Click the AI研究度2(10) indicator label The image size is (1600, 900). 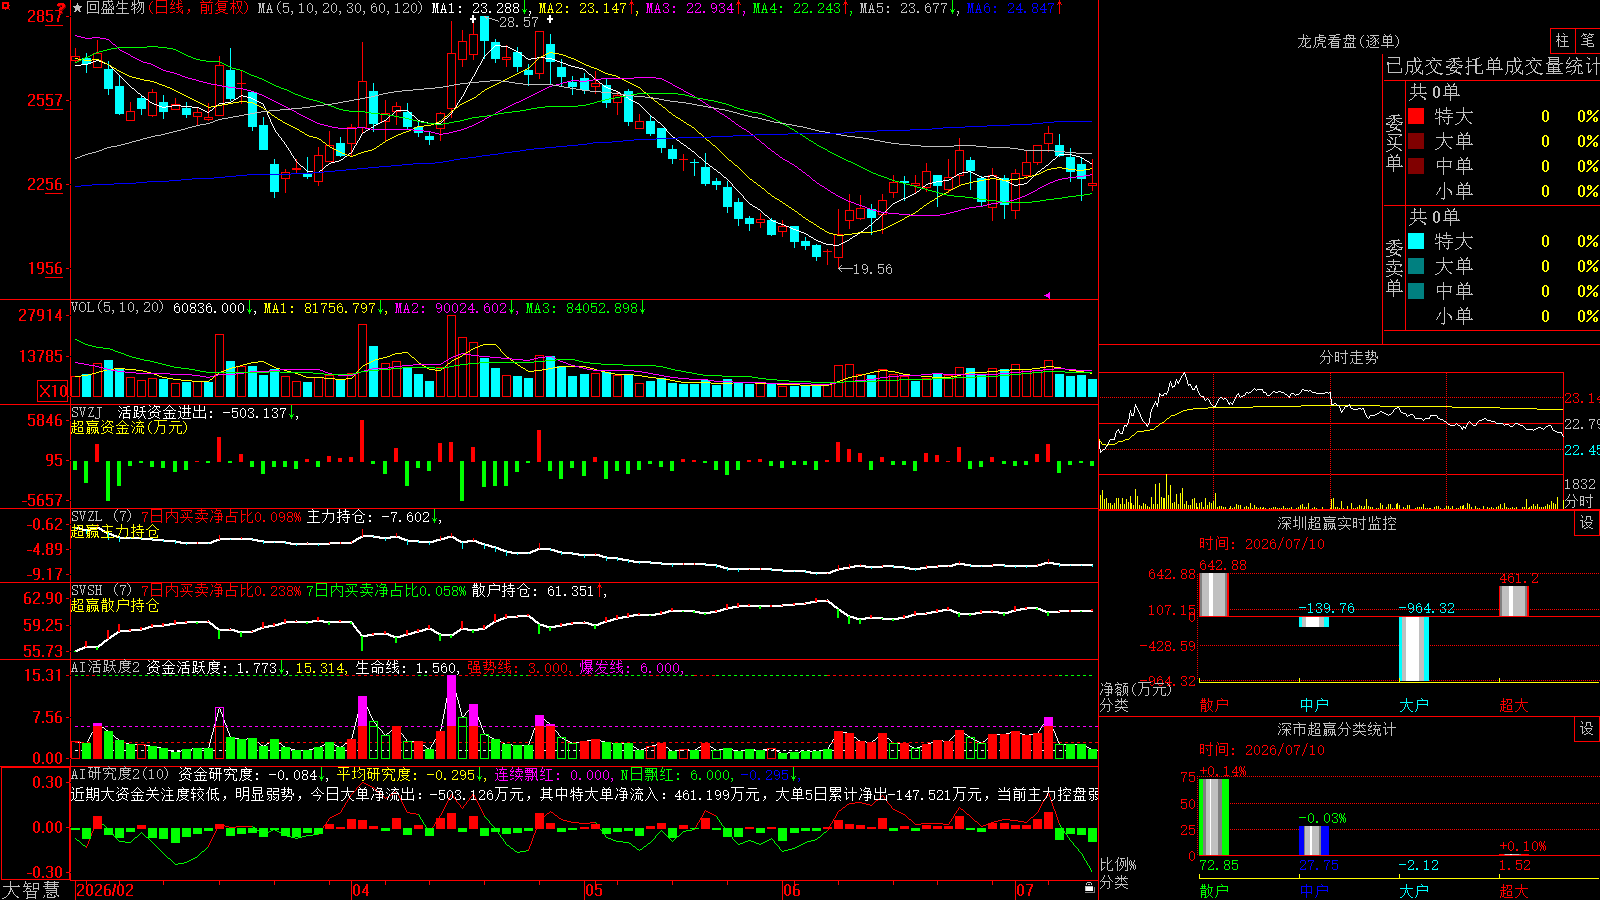121,774
